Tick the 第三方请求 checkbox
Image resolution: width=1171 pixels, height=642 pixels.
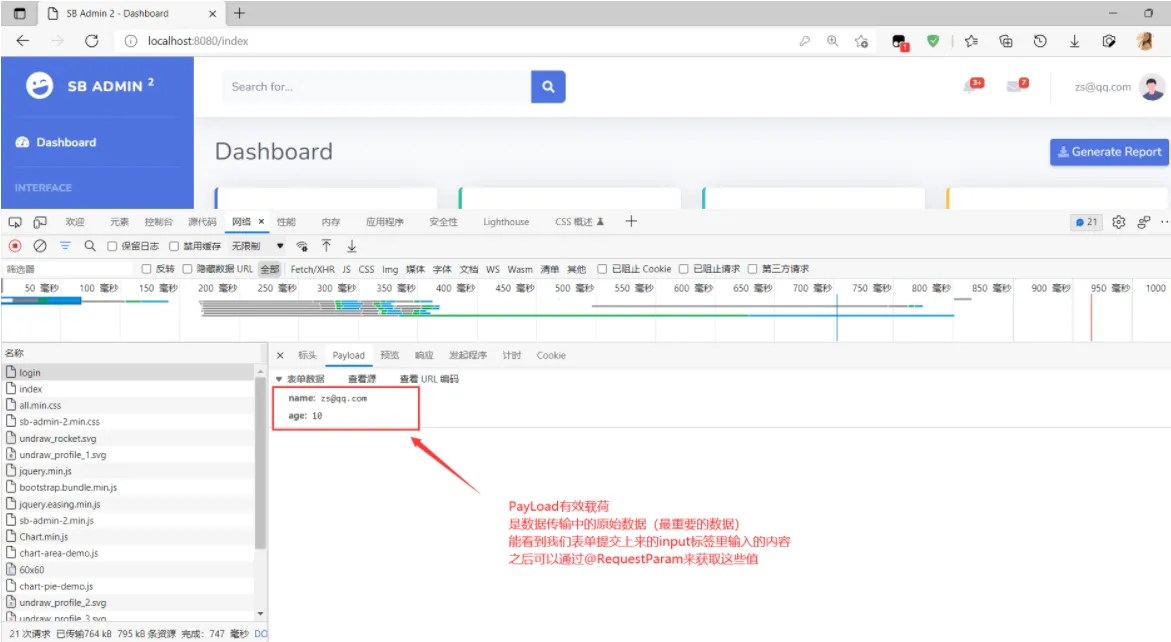tap(753, 269)
